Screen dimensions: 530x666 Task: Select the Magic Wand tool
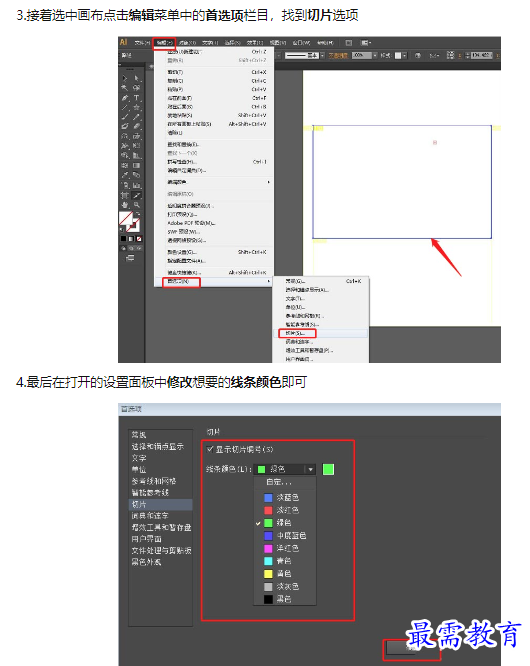(124, 87)
